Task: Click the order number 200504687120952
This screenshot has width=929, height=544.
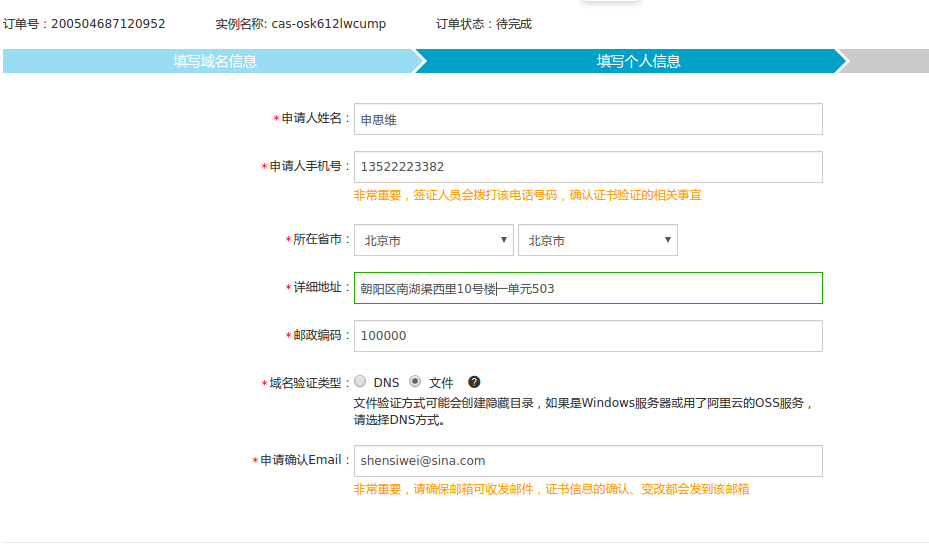Action: (x=108, y=24)
